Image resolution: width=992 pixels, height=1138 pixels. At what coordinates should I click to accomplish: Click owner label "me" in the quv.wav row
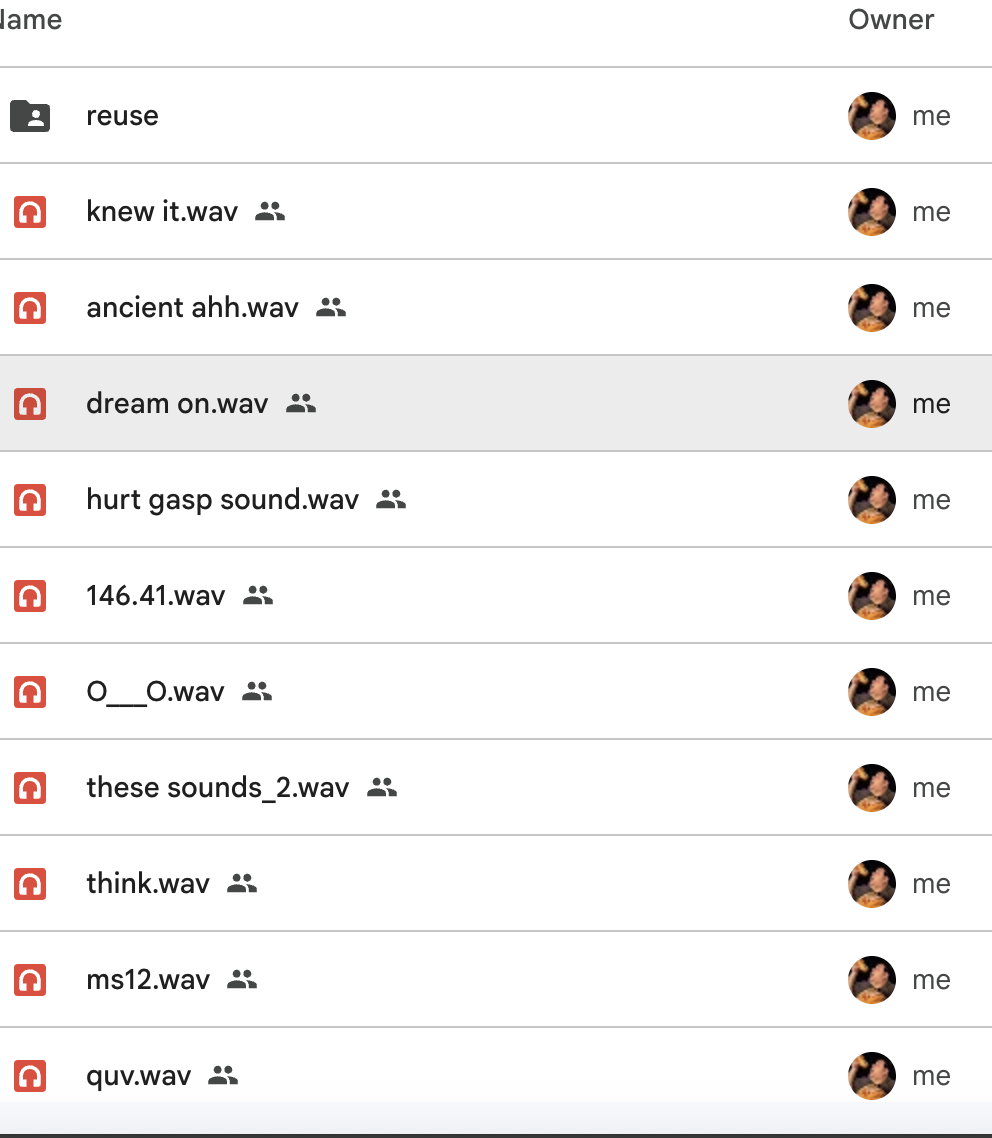[x=931, y=1076]
